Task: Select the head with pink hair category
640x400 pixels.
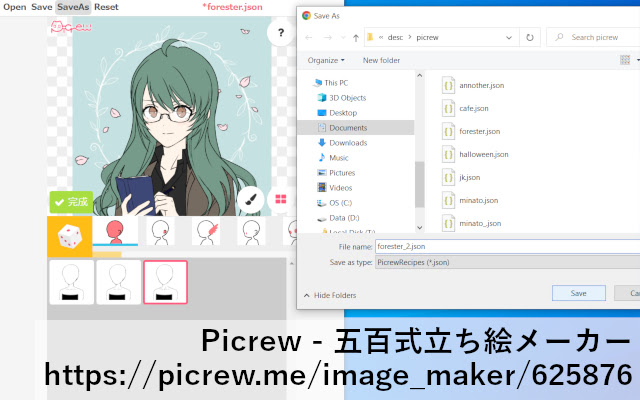Action: pyautogui.click(x=206, y=232)
